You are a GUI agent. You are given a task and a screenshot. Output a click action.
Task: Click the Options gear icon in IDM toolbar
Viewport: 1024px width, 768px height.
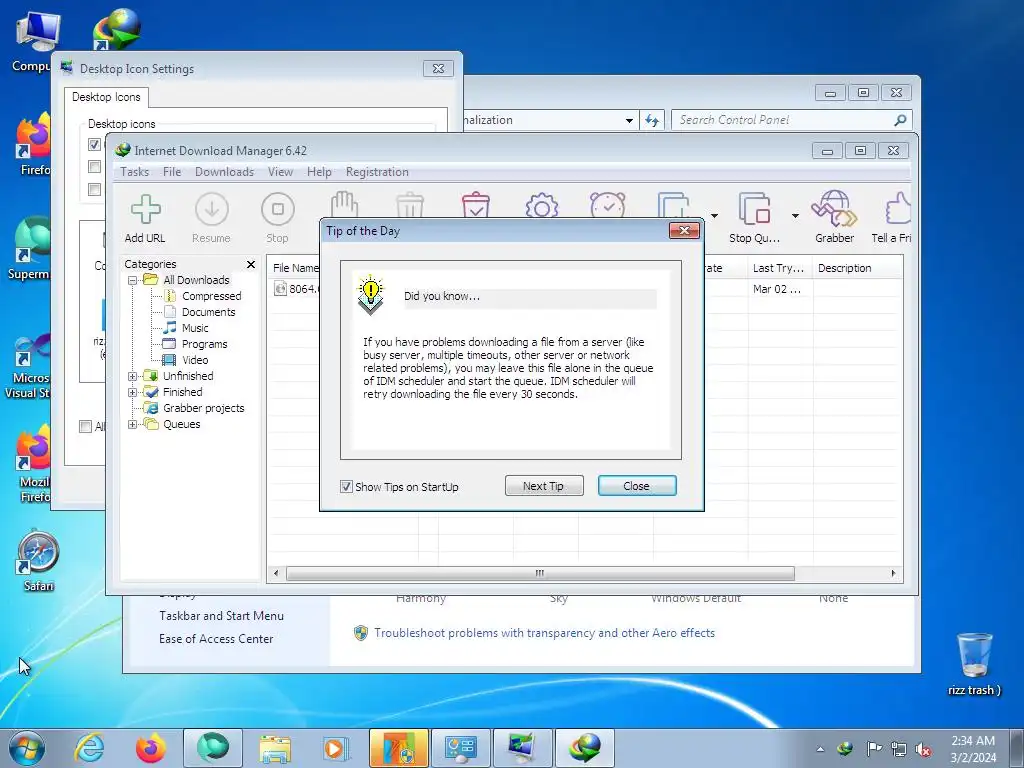[541, 204]
